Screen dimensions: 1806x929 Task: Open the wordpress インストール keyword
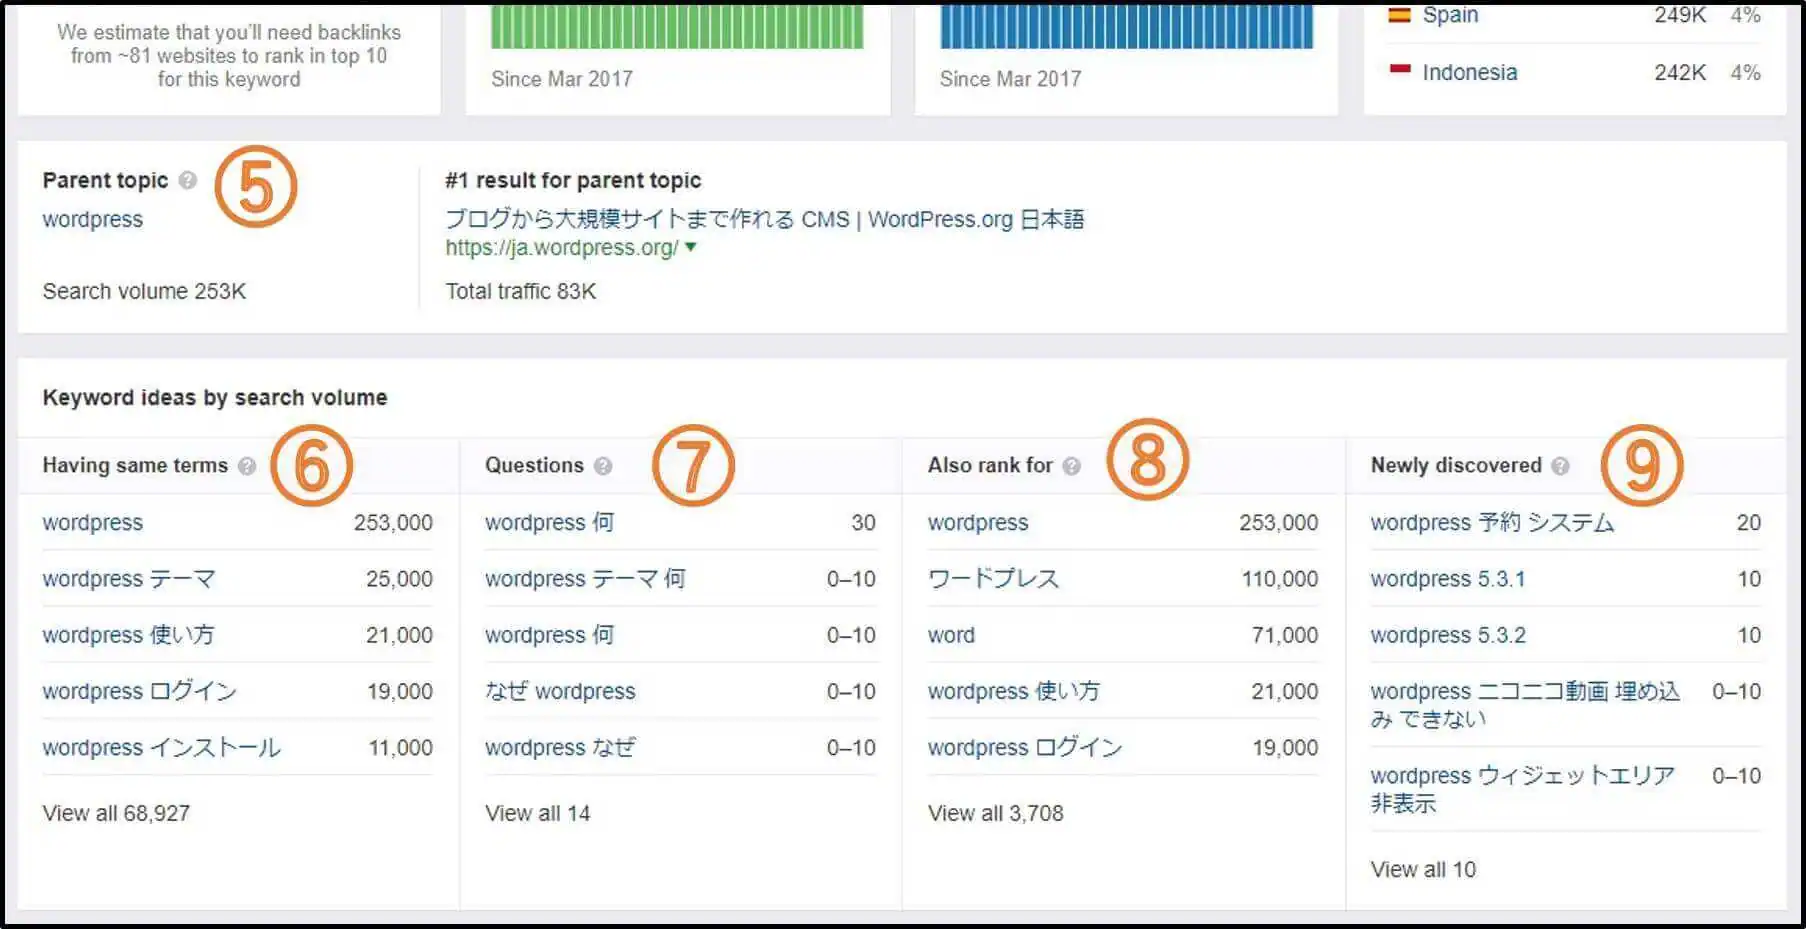point(161,748)
